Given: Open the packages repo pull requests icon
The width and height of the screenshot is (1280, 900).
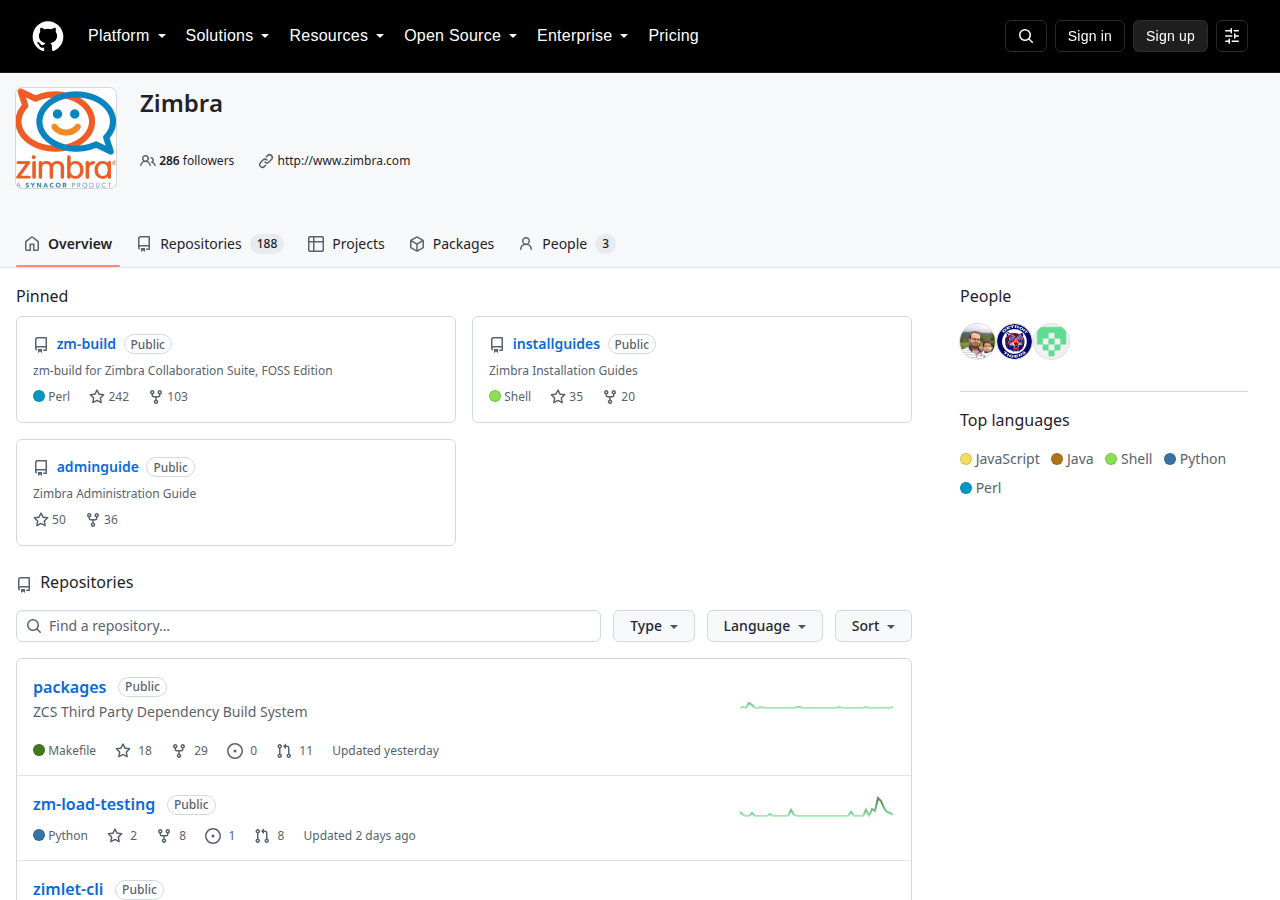Looking at the screenshot, I should pos(295,751).
